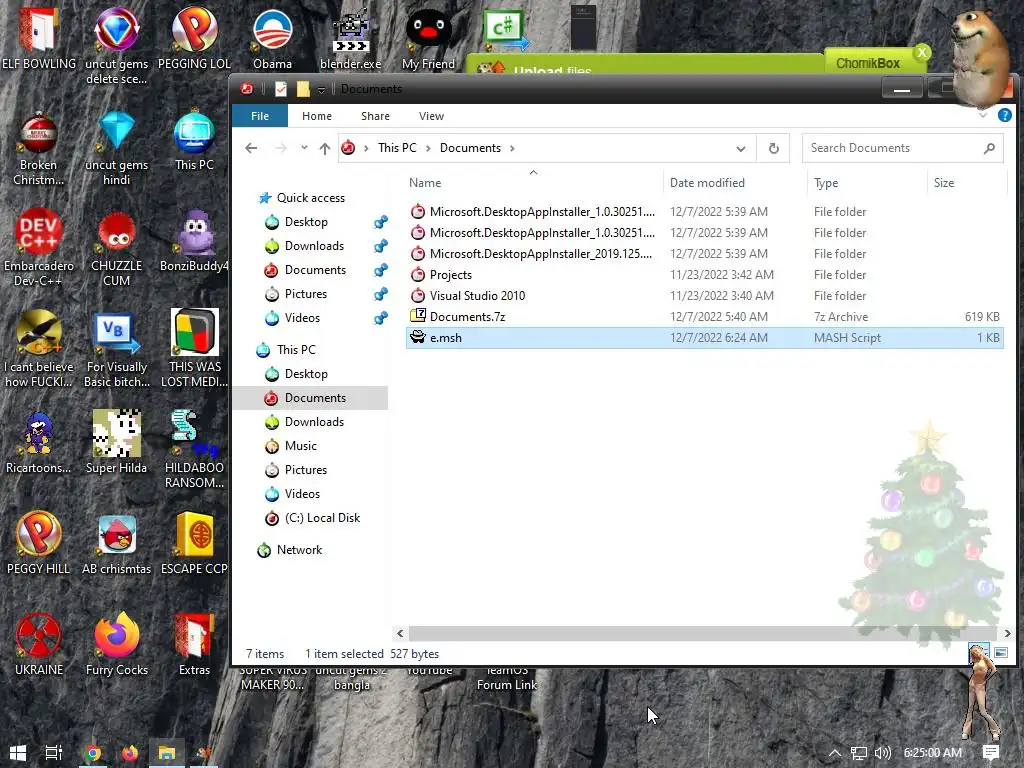The width and height of the screenshot is (1024, 768).
Task: Click the Explorer help question mark icon
Action: (1004, 116)
